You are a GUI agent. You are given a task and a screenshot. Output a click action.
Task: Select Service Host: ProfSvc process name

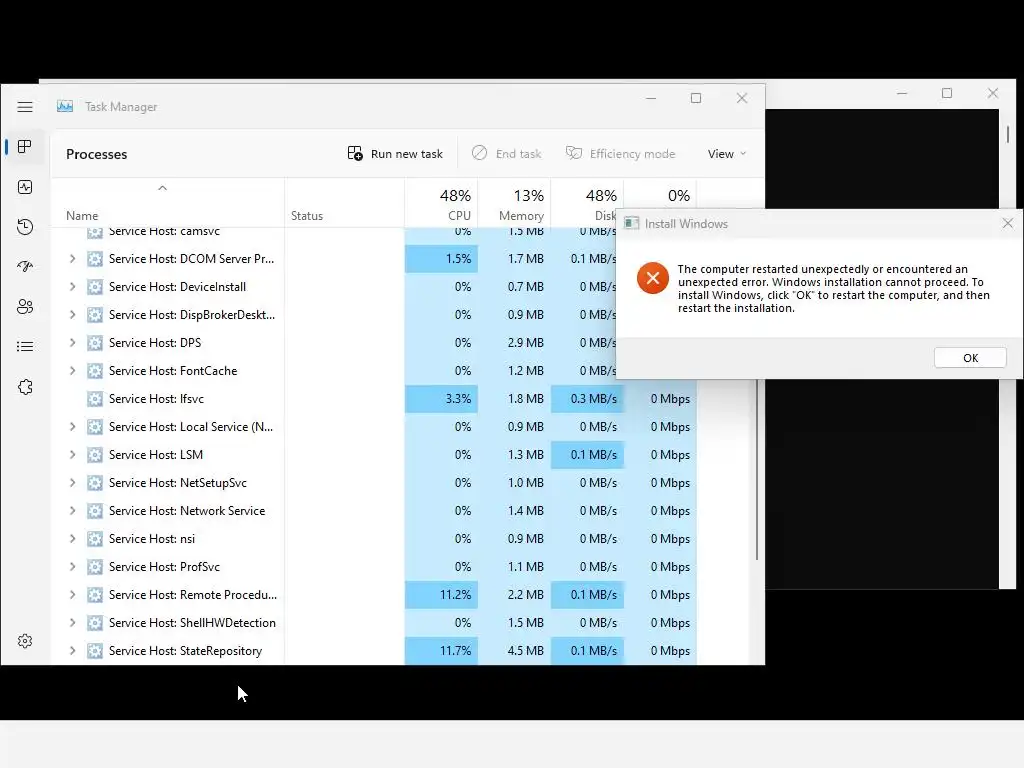(165, 567)
